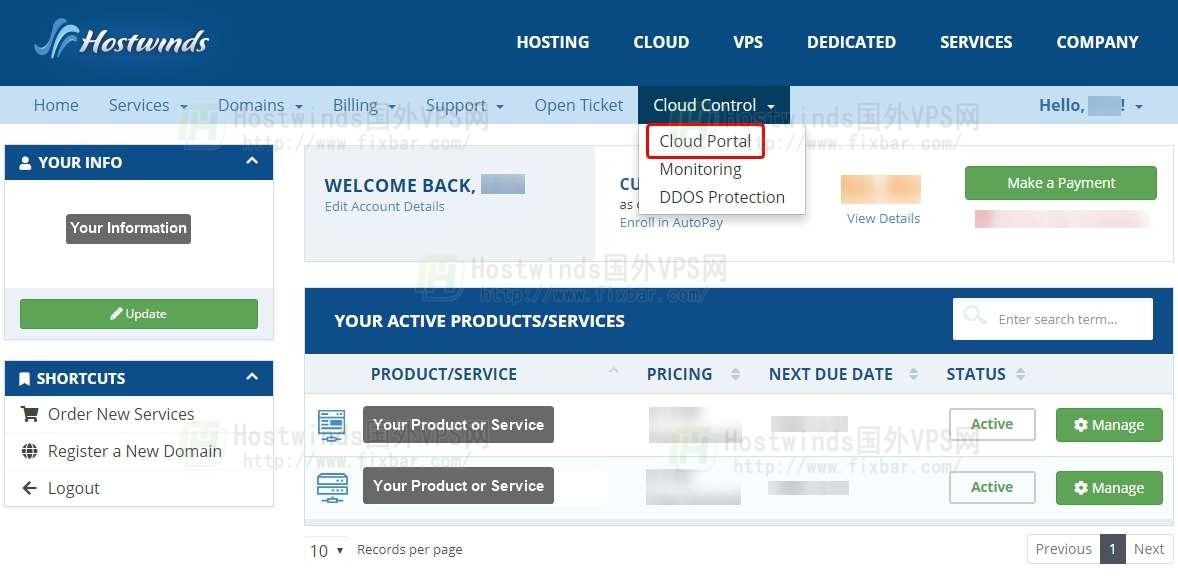This screenshot has width=1178, height=582.
Task: Click the magnifier icon in the search box
Action: tap(974, 315)
